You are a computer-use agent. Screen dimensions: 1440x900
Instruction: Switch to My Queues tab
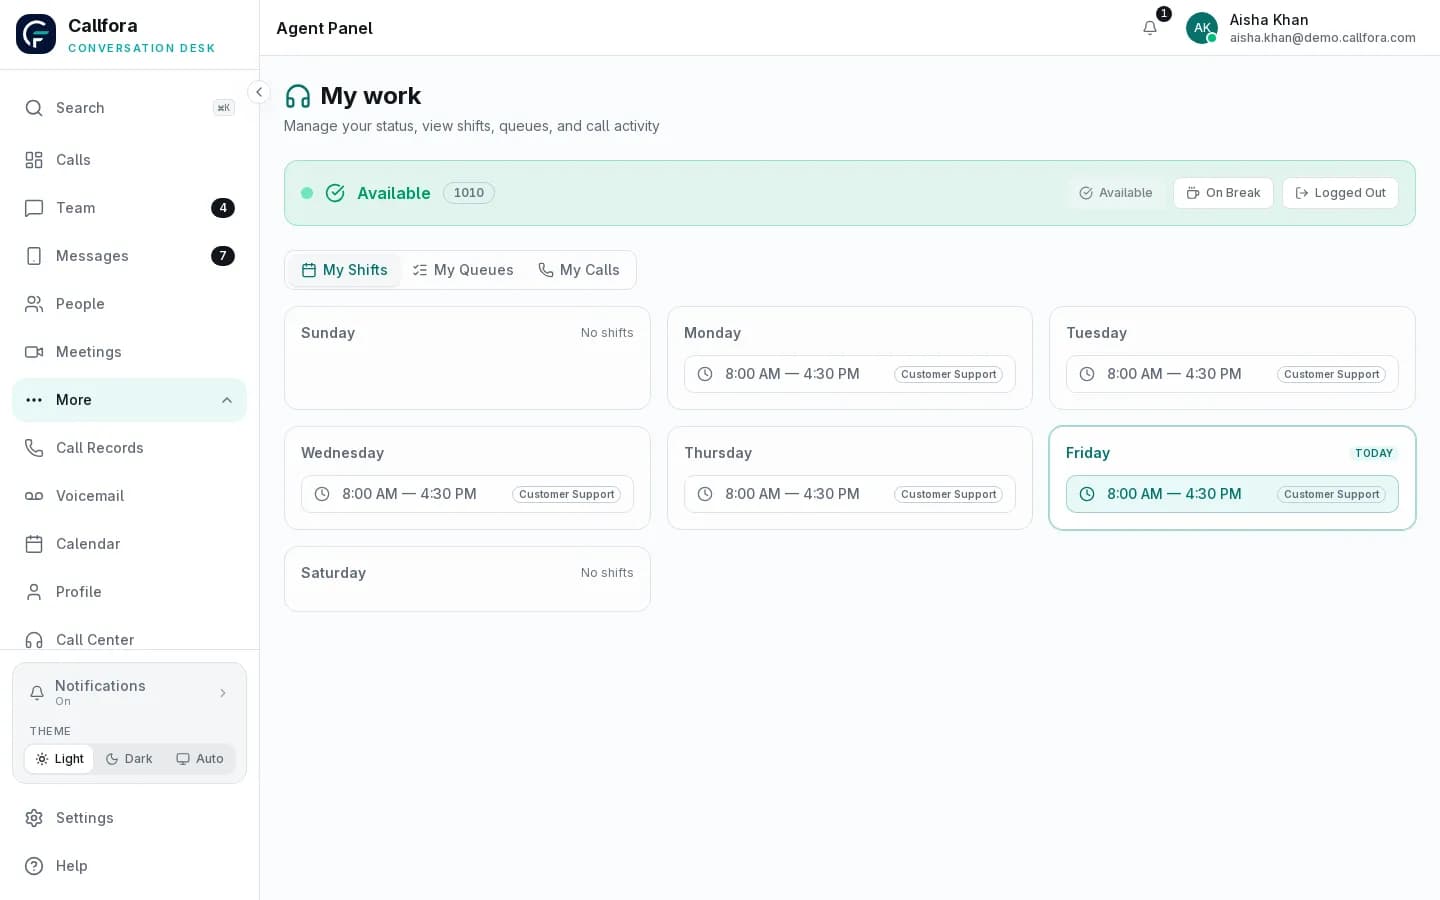click(463, 270)
